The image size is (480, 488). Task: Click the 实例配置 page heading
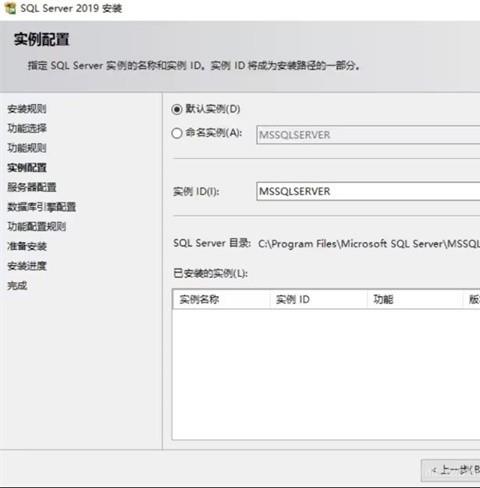pyautogui.click(x=42, y=39)
